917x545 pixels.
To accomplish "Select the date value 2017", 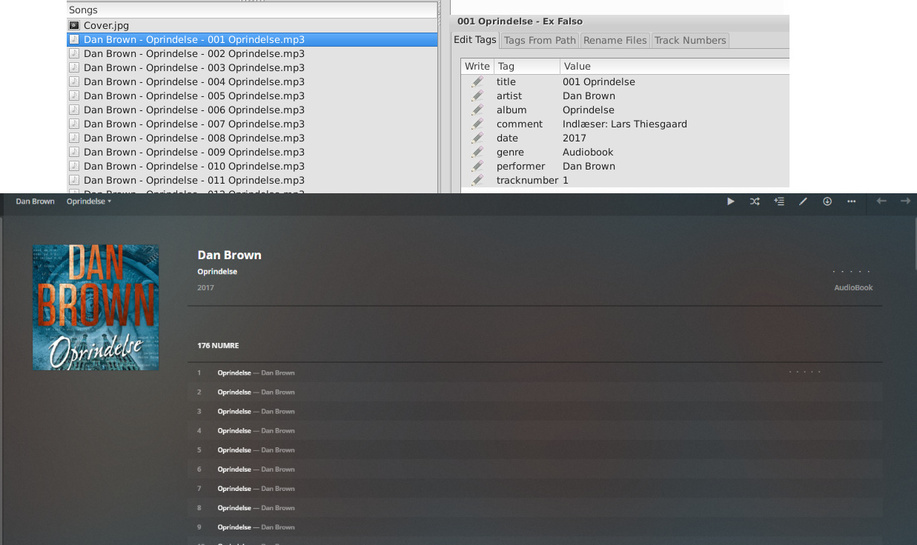I will 574,138.
